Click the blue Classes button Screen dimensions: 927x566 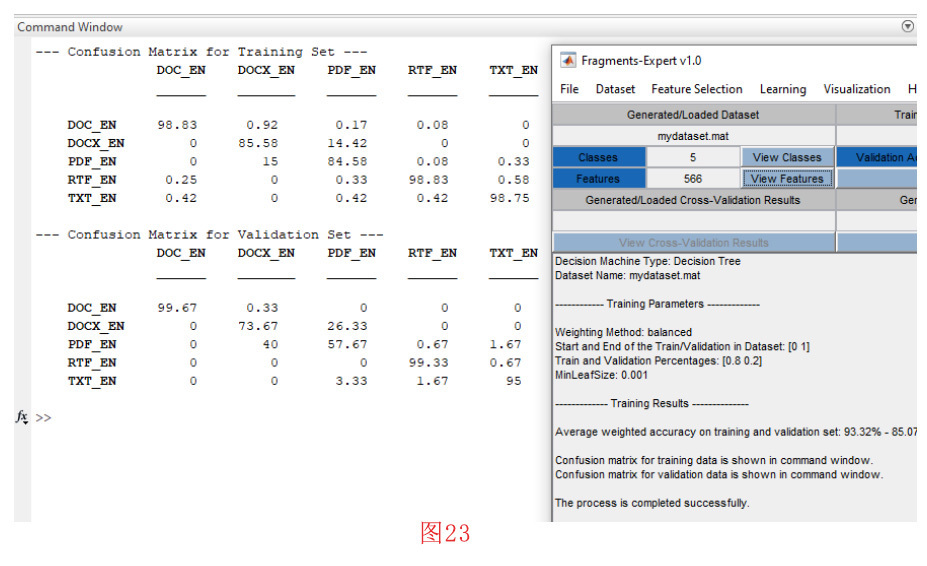click(x=598, y=157)
